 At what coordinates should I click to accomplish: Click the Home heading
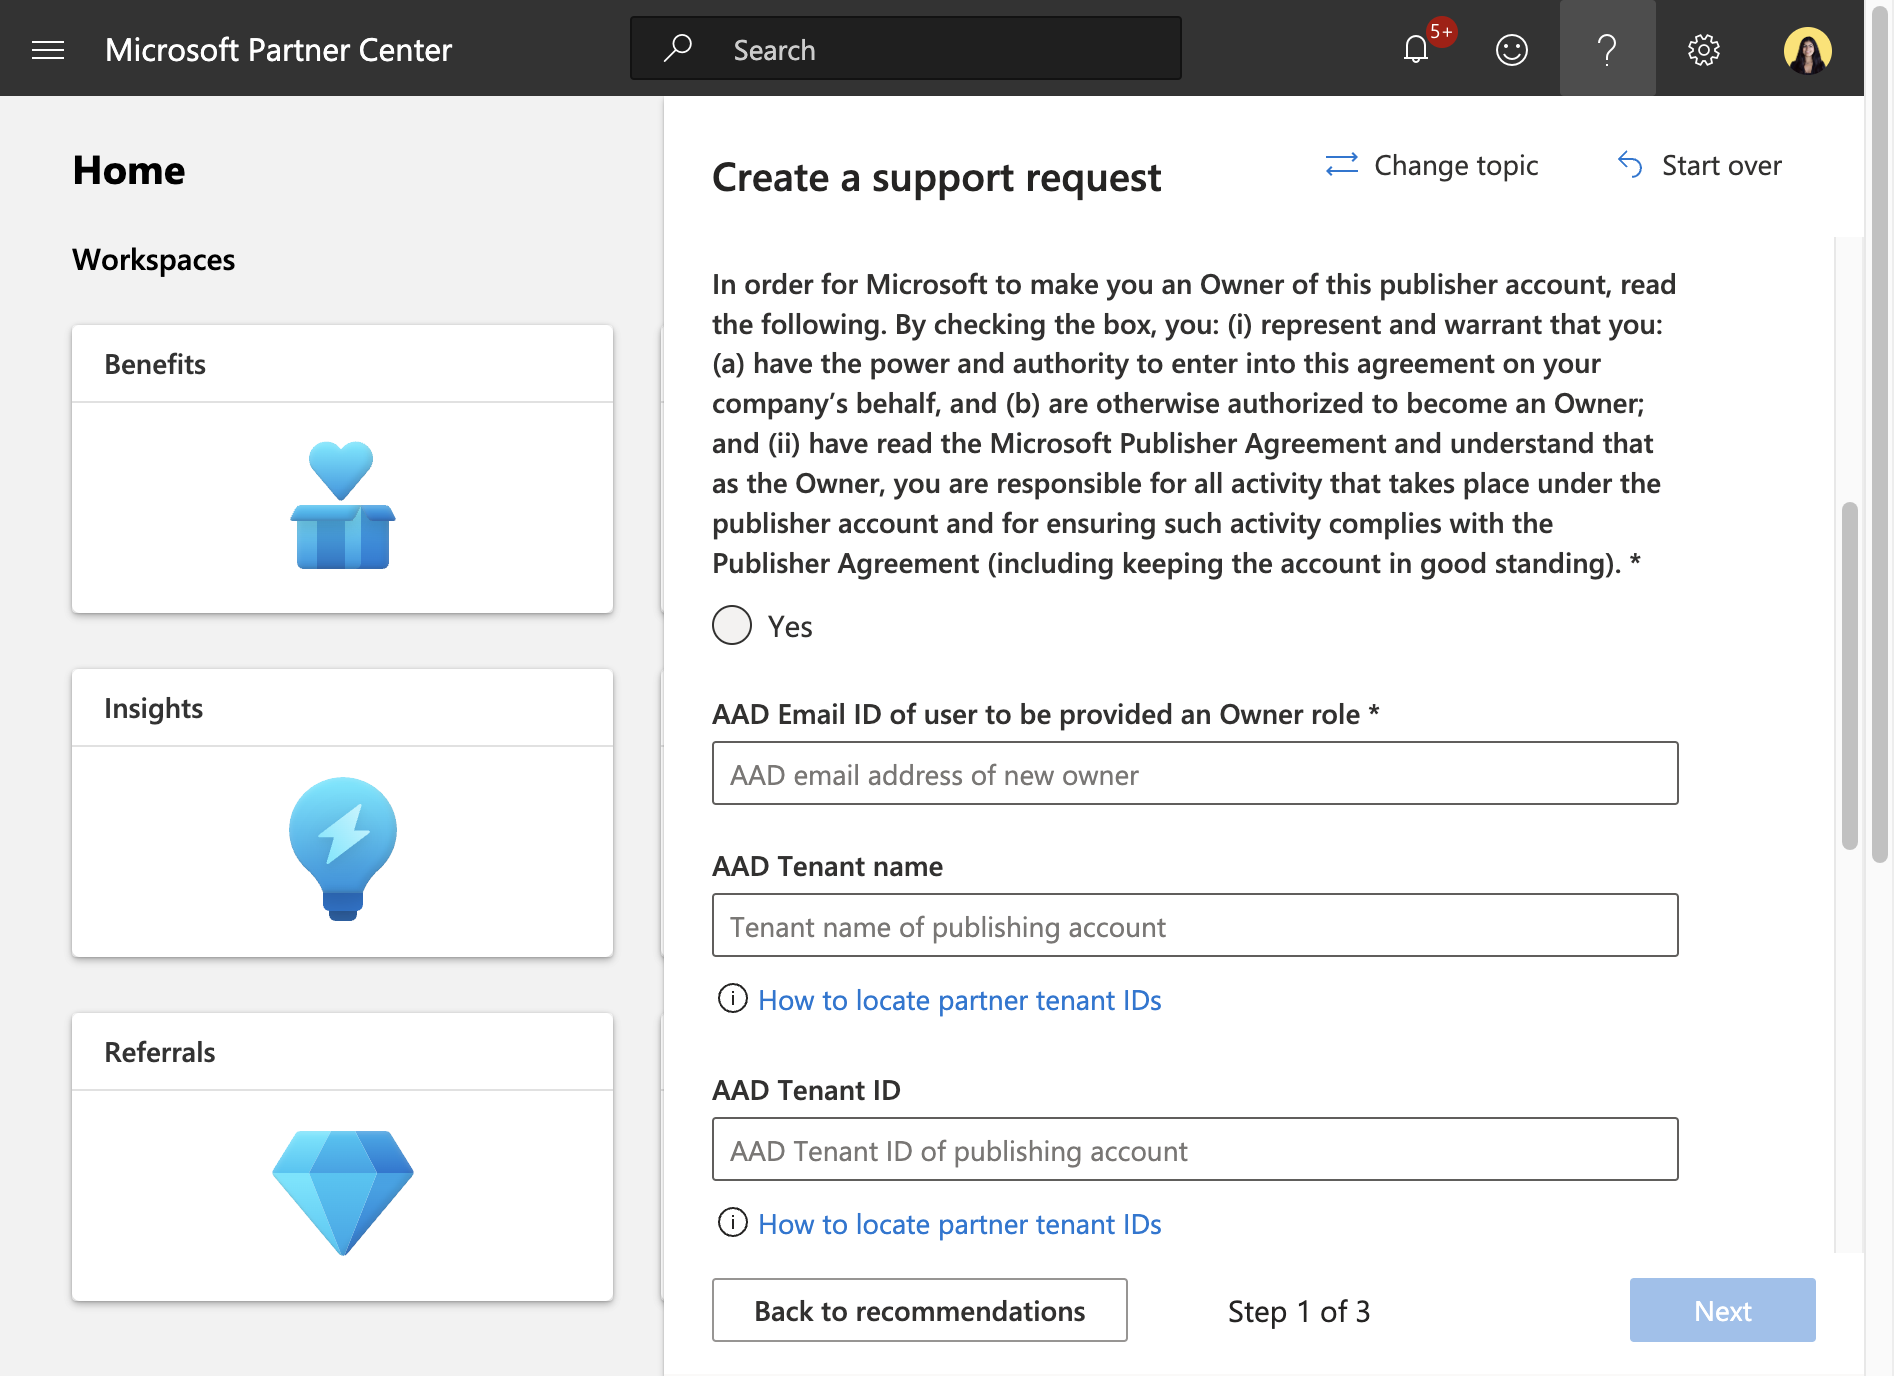click(x=129, y=170)
